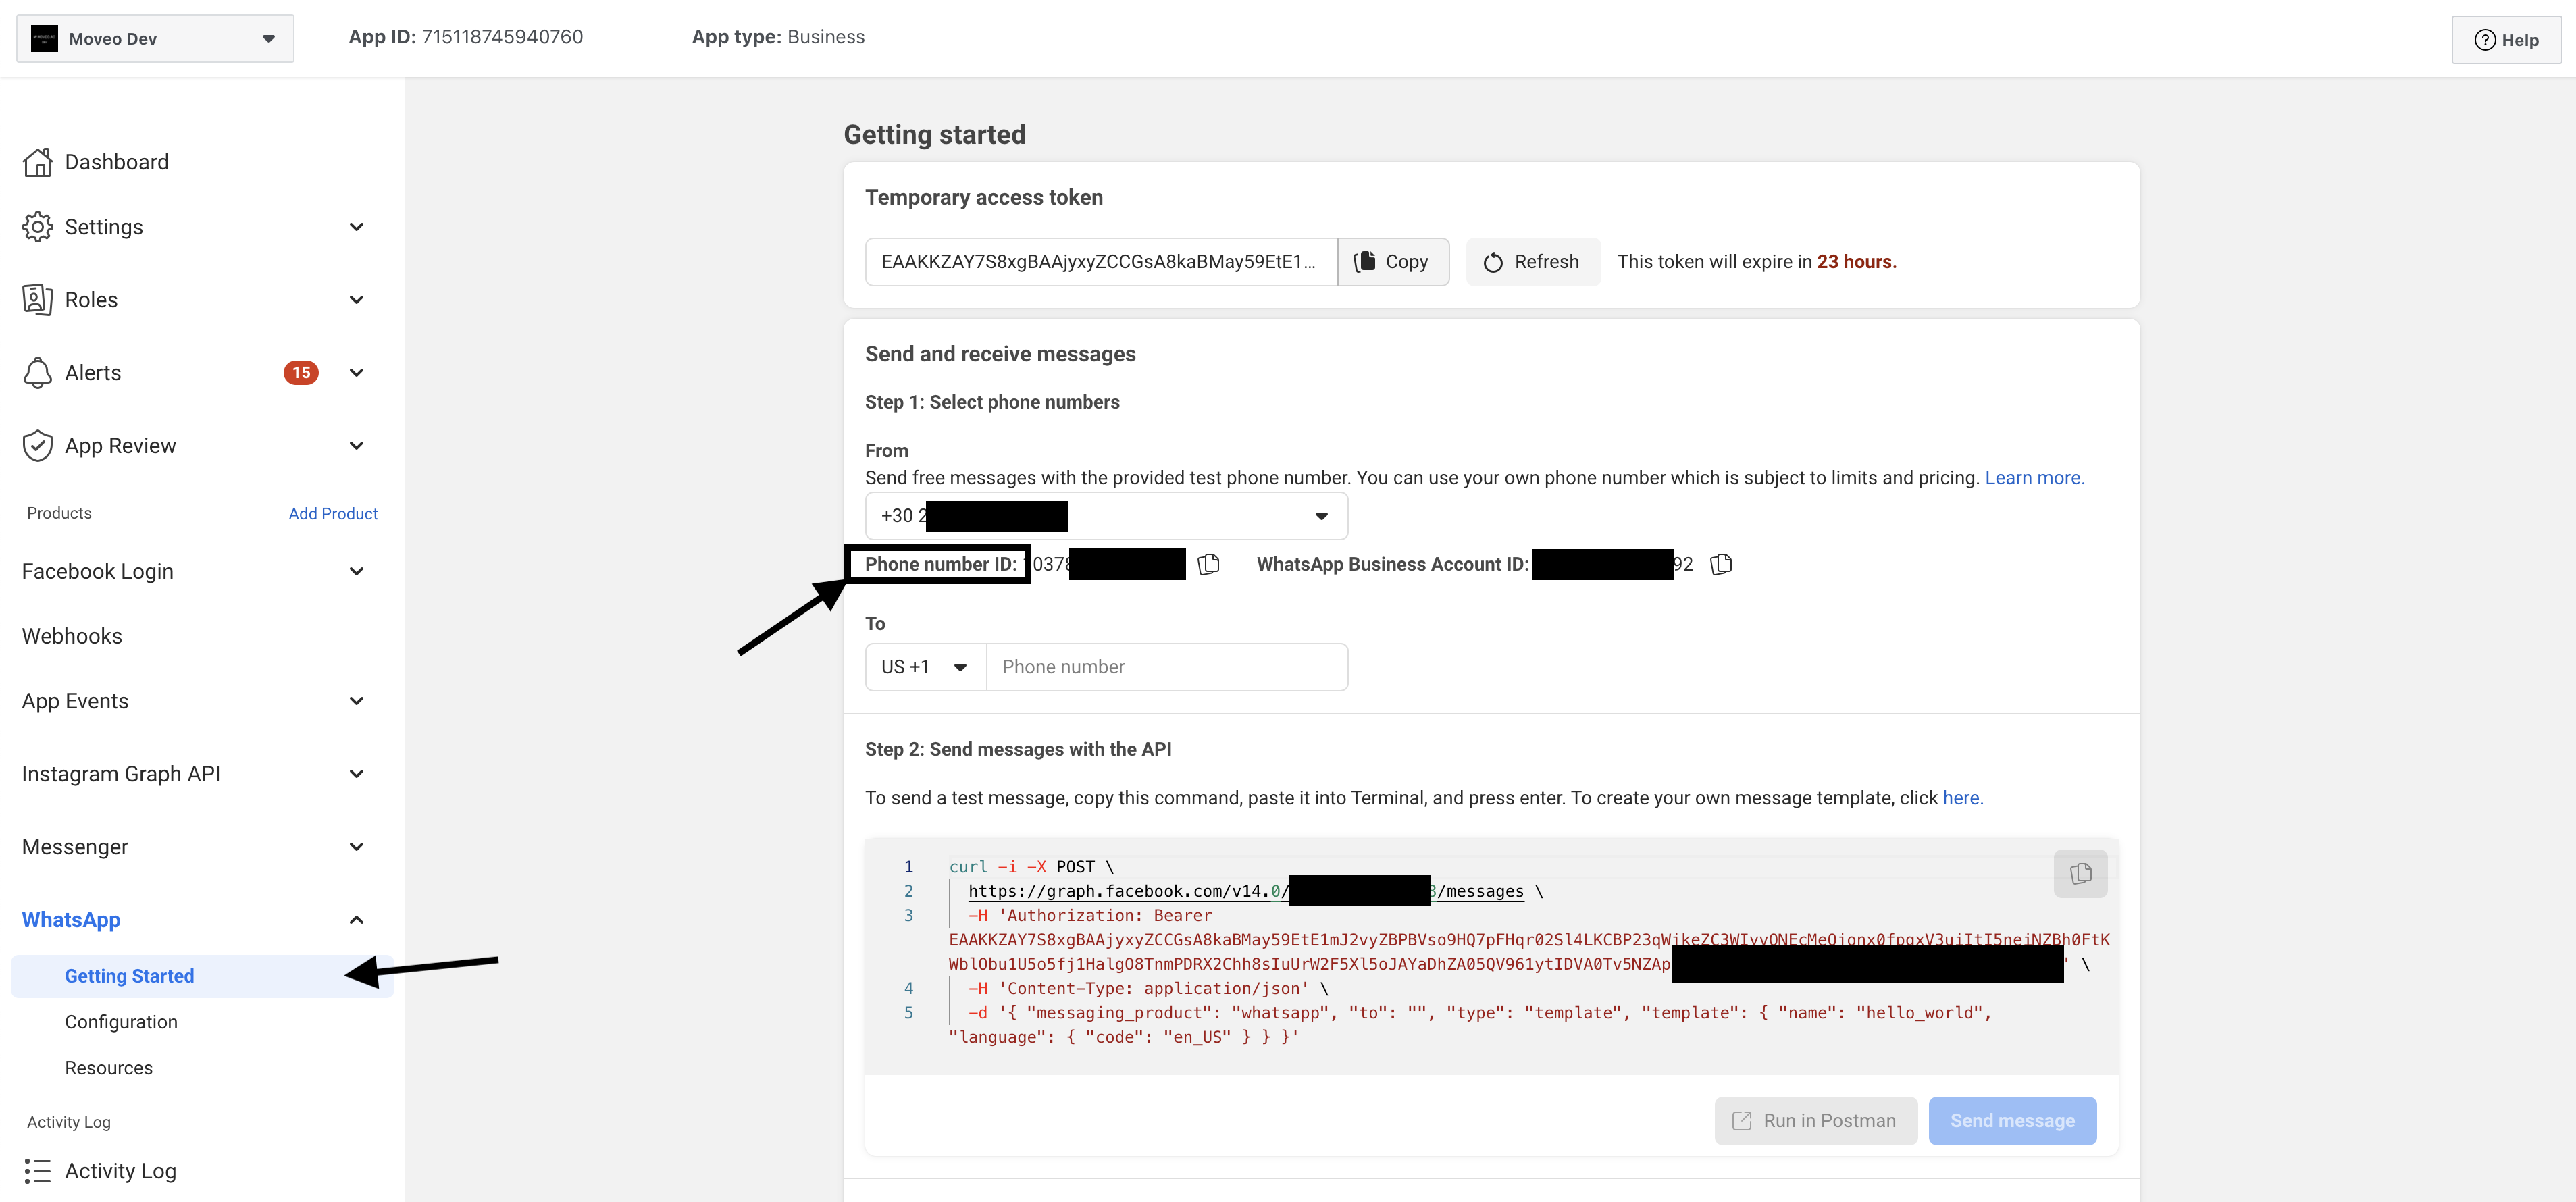
Task: Copy the WhatsApp Business Account ID icon
Action: pyautogui.click(x=1721, y=564)
